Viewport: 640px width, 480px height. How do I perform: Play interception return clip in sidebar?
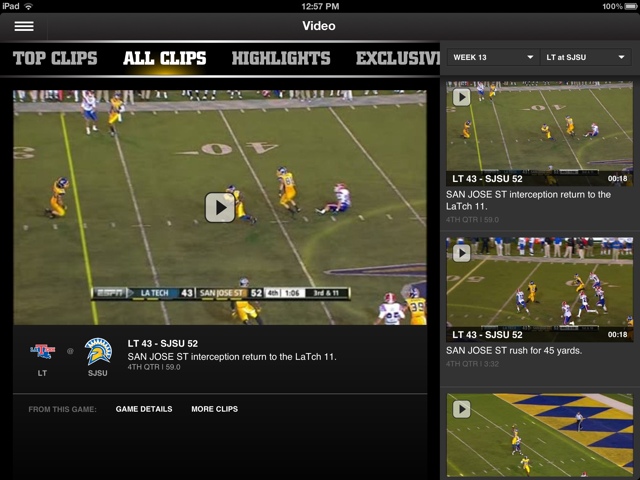click(x=462, y=97)
